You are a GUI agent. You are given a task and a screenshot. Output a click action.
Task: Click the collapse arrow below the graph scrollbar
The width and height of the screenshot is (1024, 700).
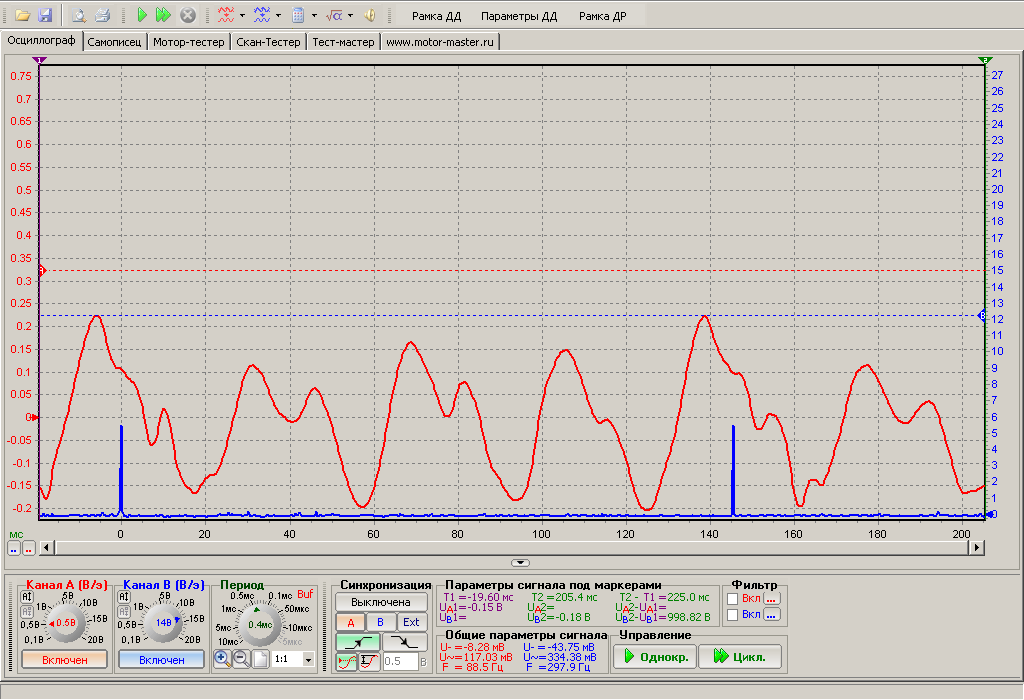[x=520, y=563]
